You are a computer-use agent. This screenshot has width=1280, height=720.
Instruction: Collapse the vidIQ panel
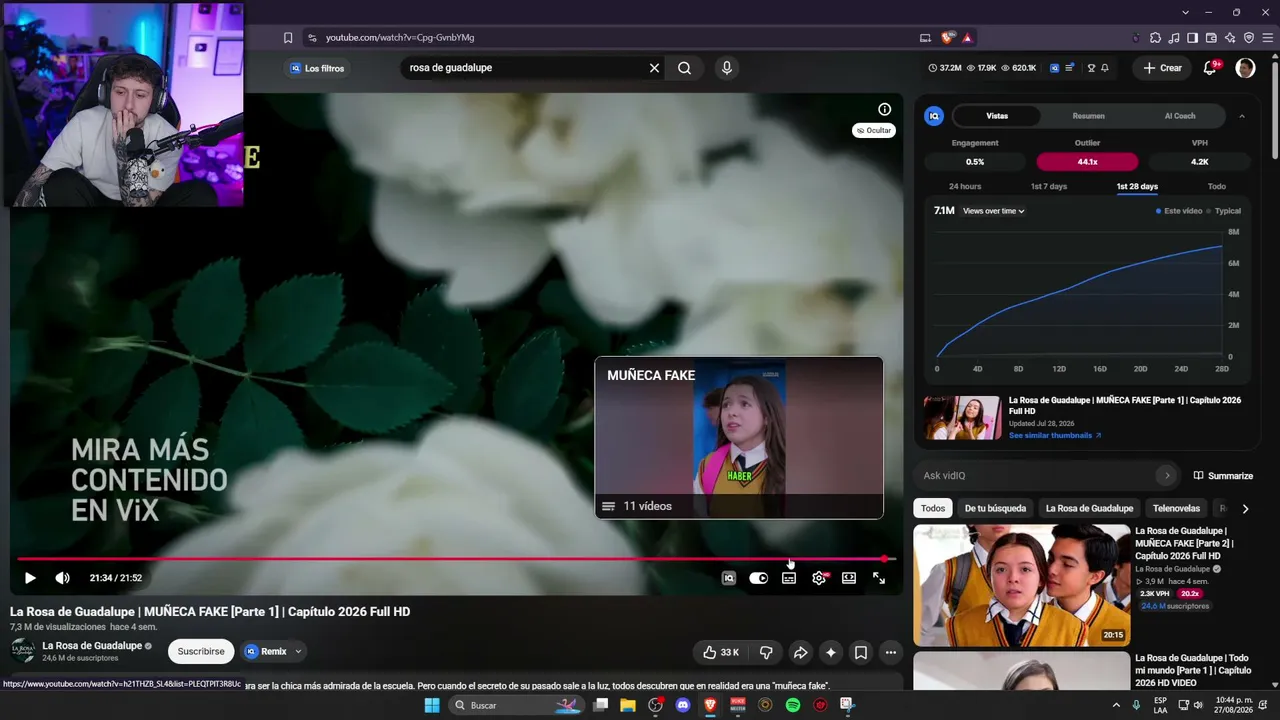[x=1242, y=116]
